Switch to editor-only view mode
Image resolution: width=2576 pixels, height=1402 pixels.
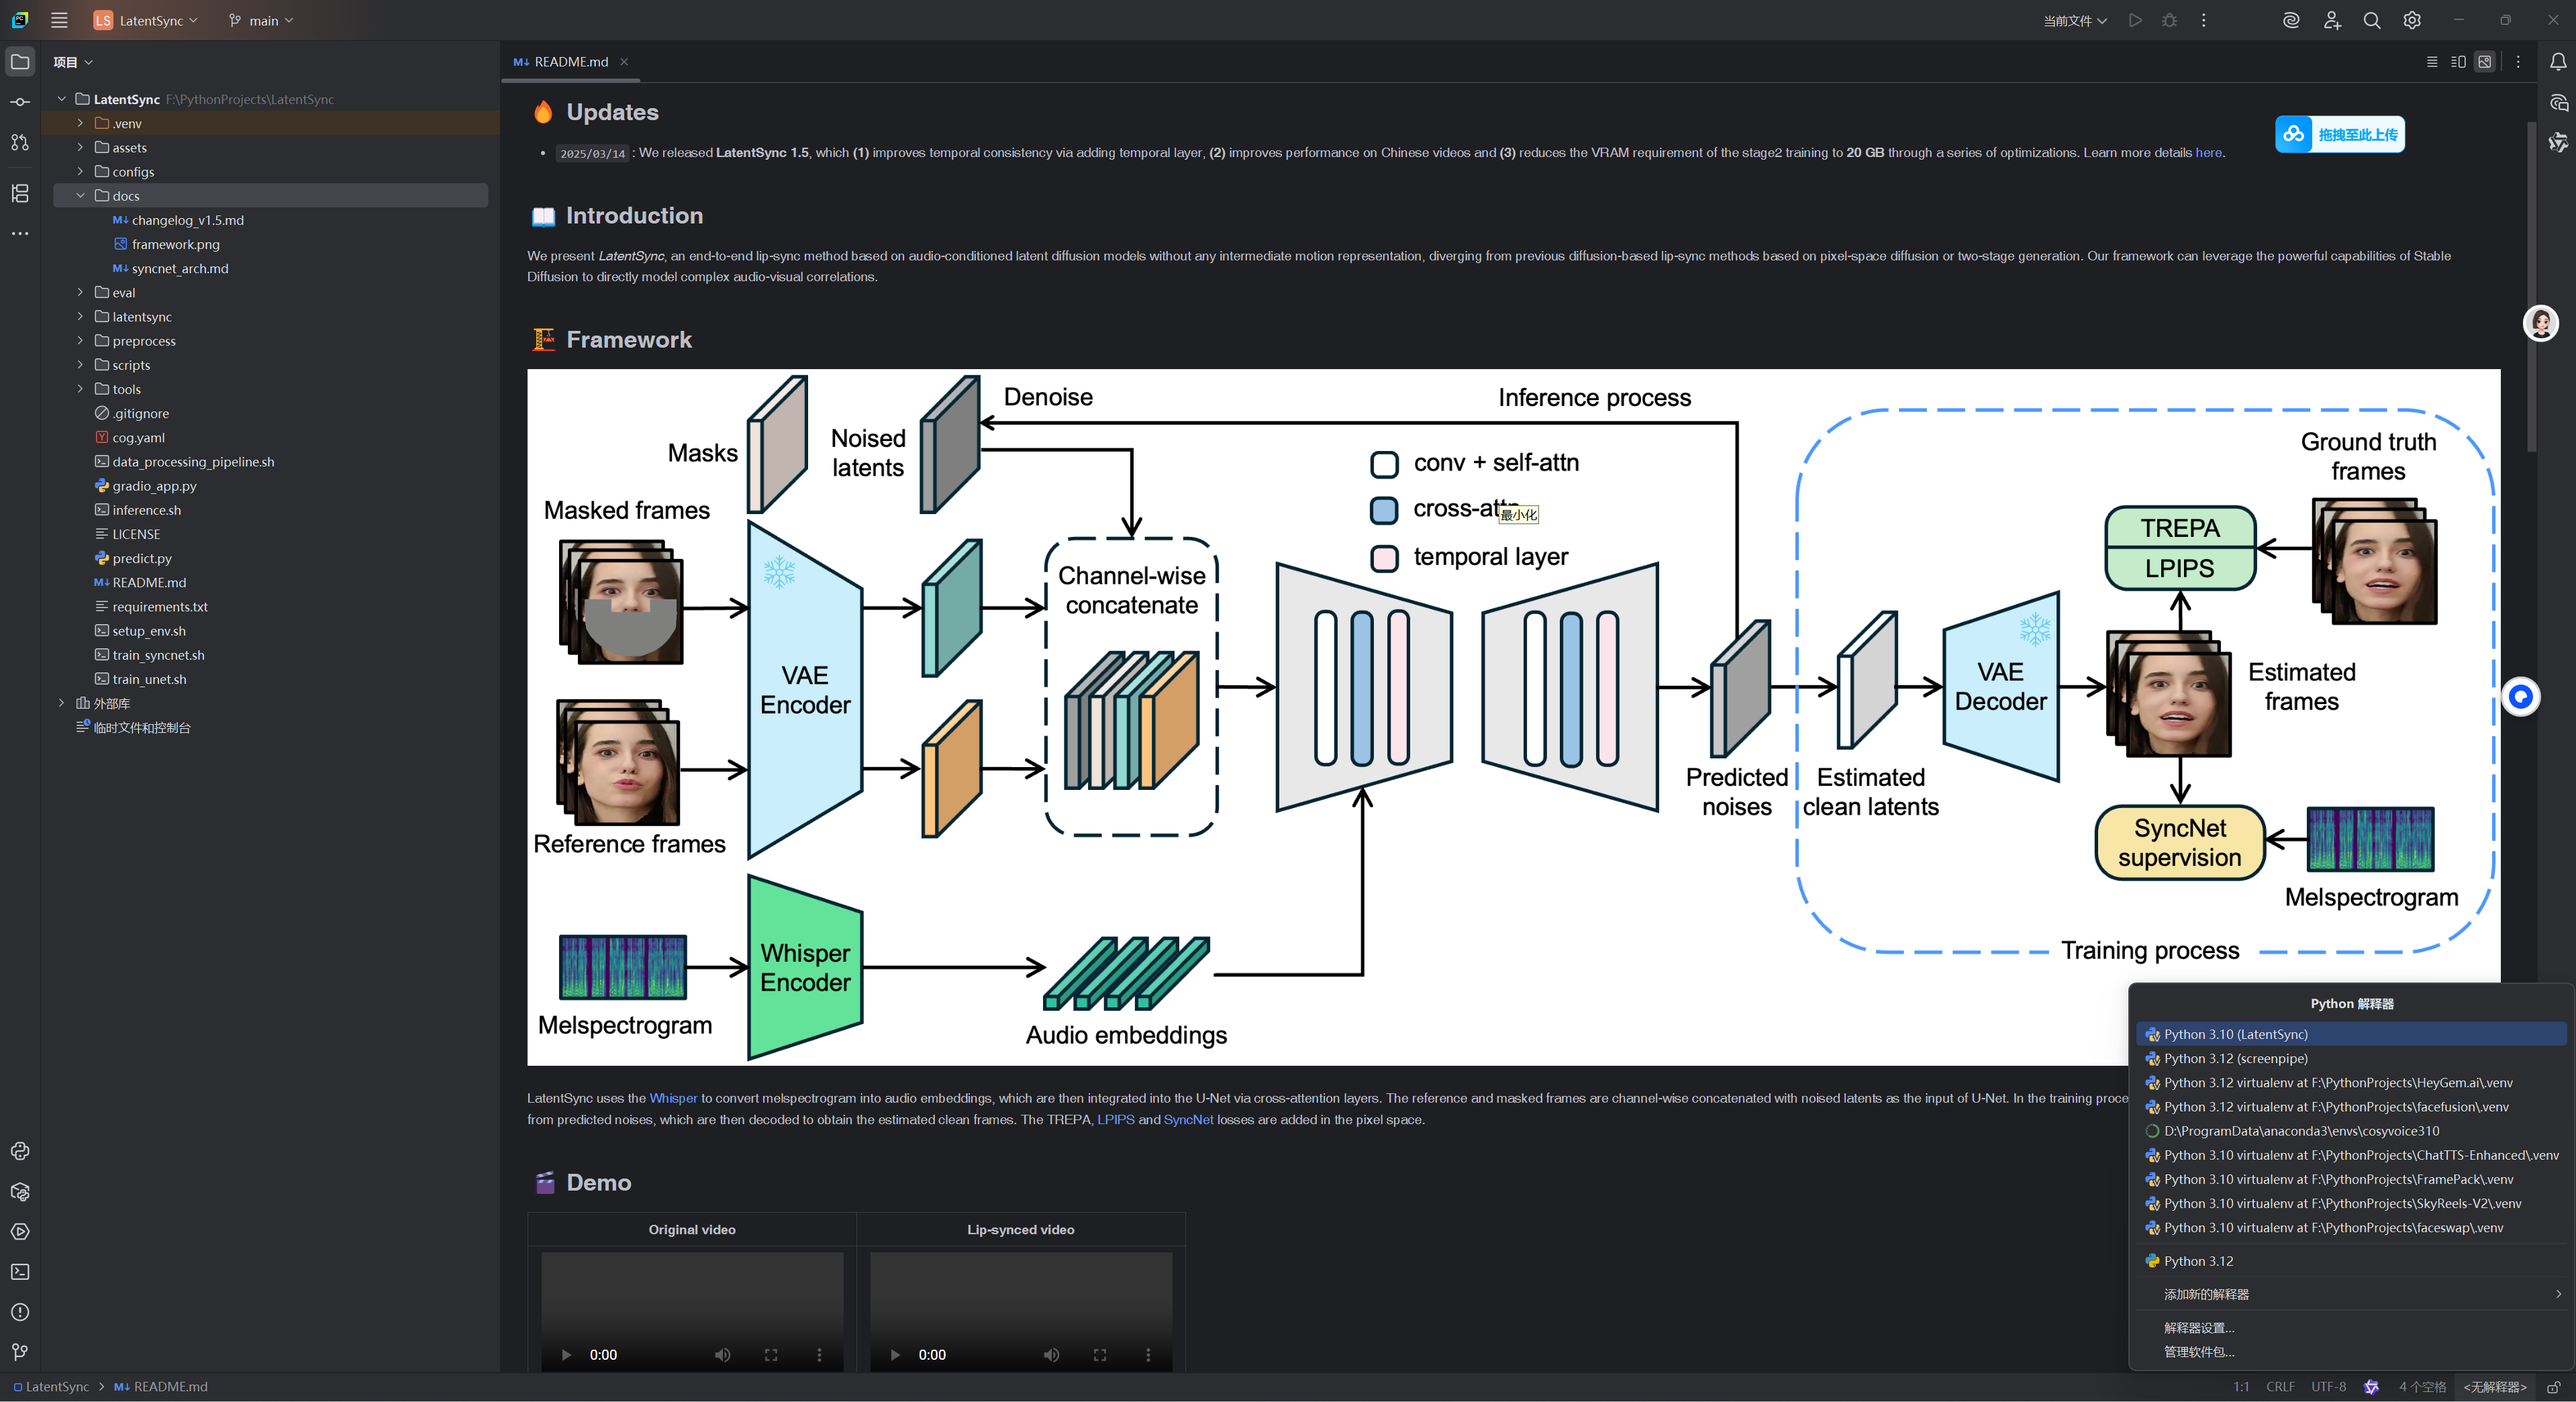click(2432, 62)
